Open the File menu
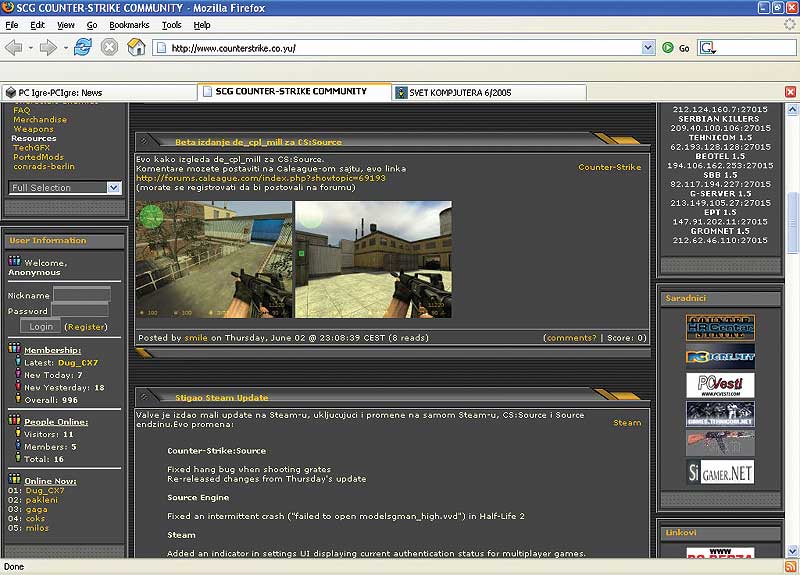 pos(12,25)
